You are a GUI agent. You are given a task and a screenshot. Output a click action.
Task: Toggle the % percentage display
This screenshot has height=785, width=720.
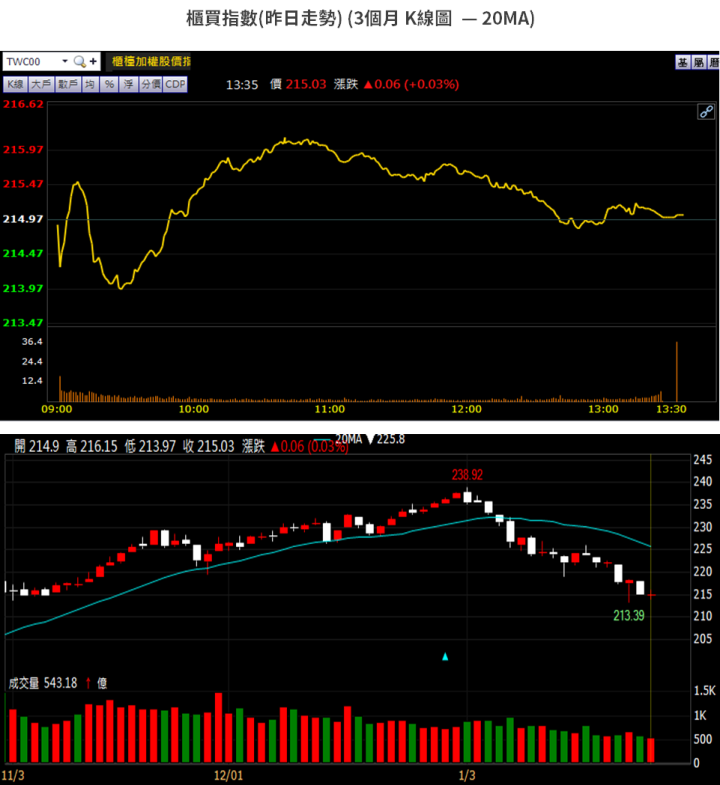109,84
